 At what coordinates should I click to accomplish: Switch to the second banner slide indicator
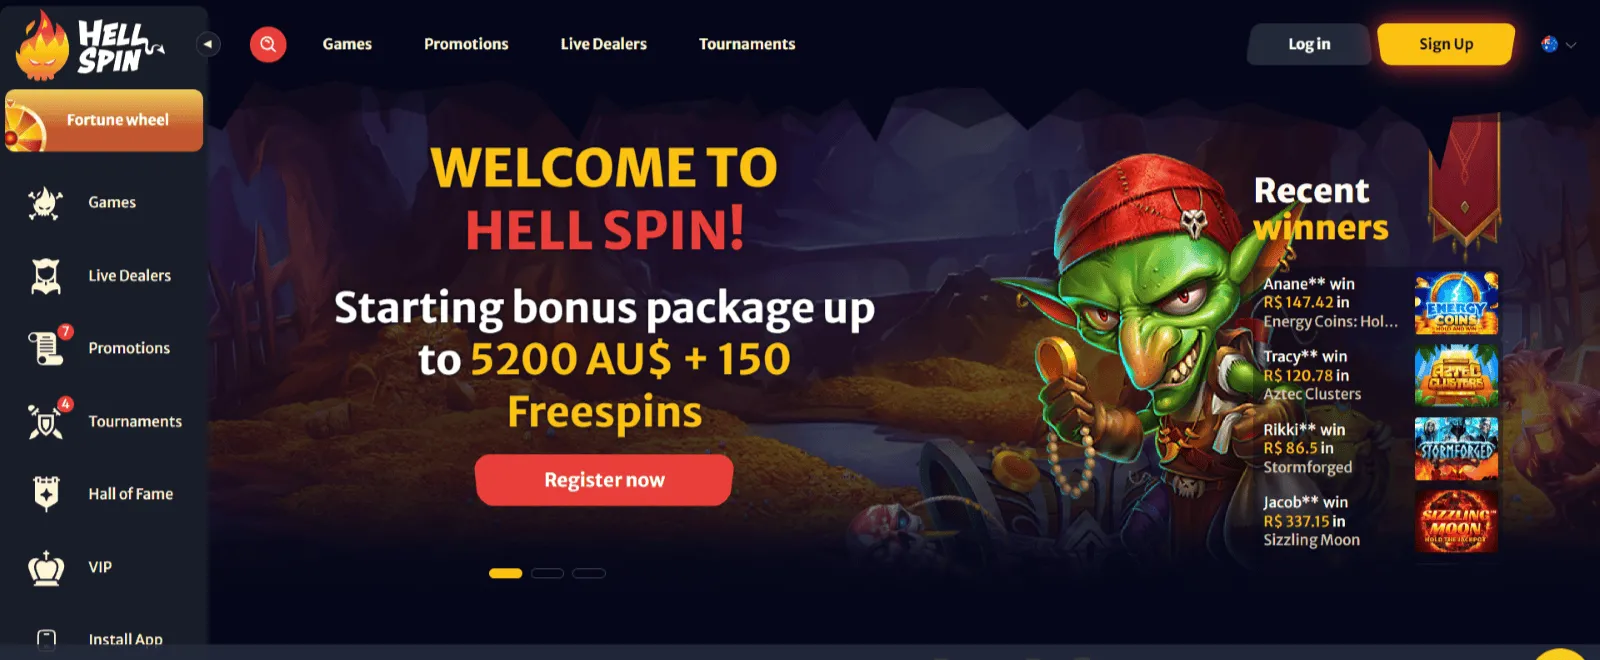(547, 574)
